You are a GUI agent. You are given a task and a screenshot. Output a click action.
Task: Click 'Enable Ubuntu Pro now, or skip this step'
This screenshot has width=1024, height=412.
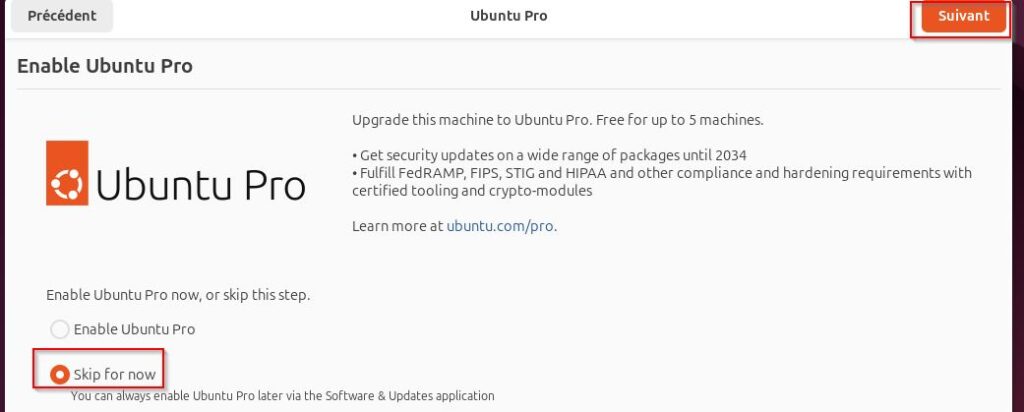click(178, 295)
